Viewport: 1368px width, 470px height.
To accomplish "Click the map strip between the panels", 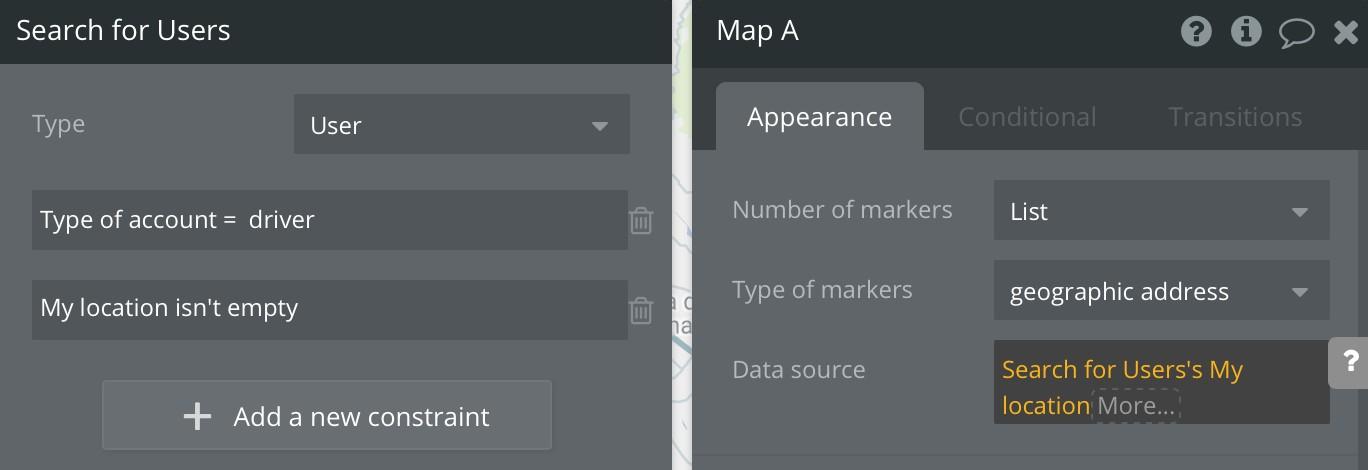I will (x=682, y=235).
